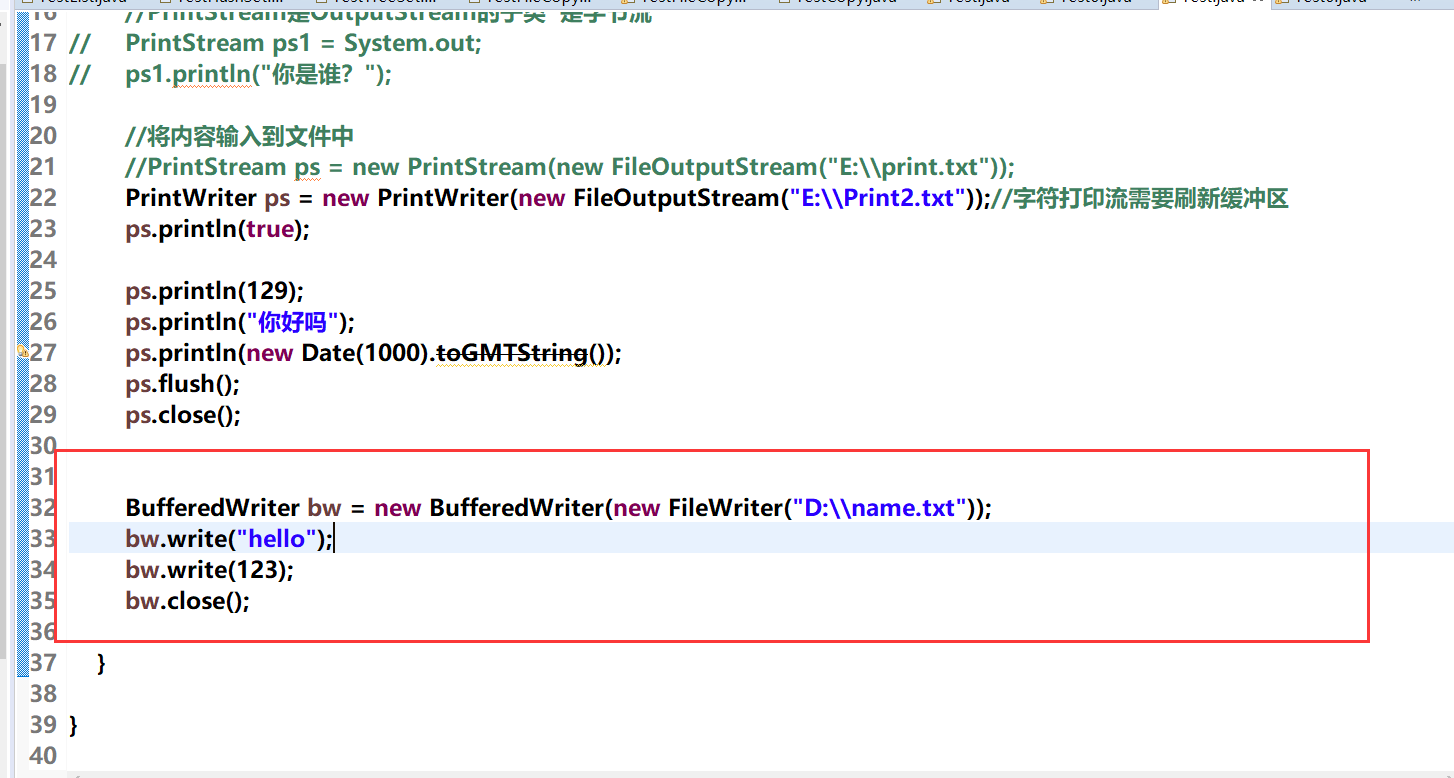Click the string "E:\\Print2.txt" in the code
This screenshot has height=778, width=1454.
pos(876,198)
